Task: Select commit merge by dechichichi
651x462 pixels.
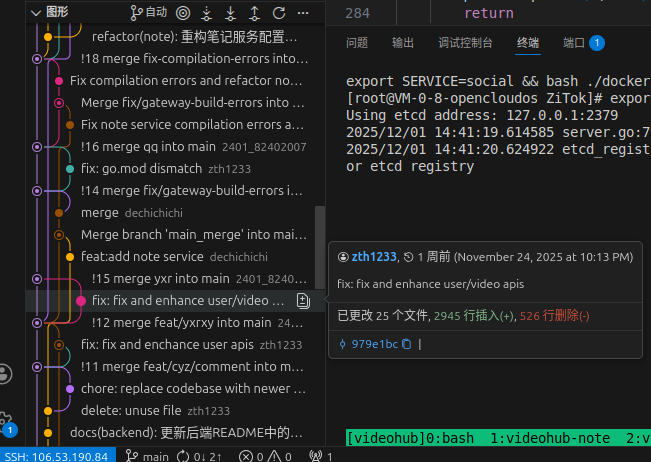Action: [175, 213]
